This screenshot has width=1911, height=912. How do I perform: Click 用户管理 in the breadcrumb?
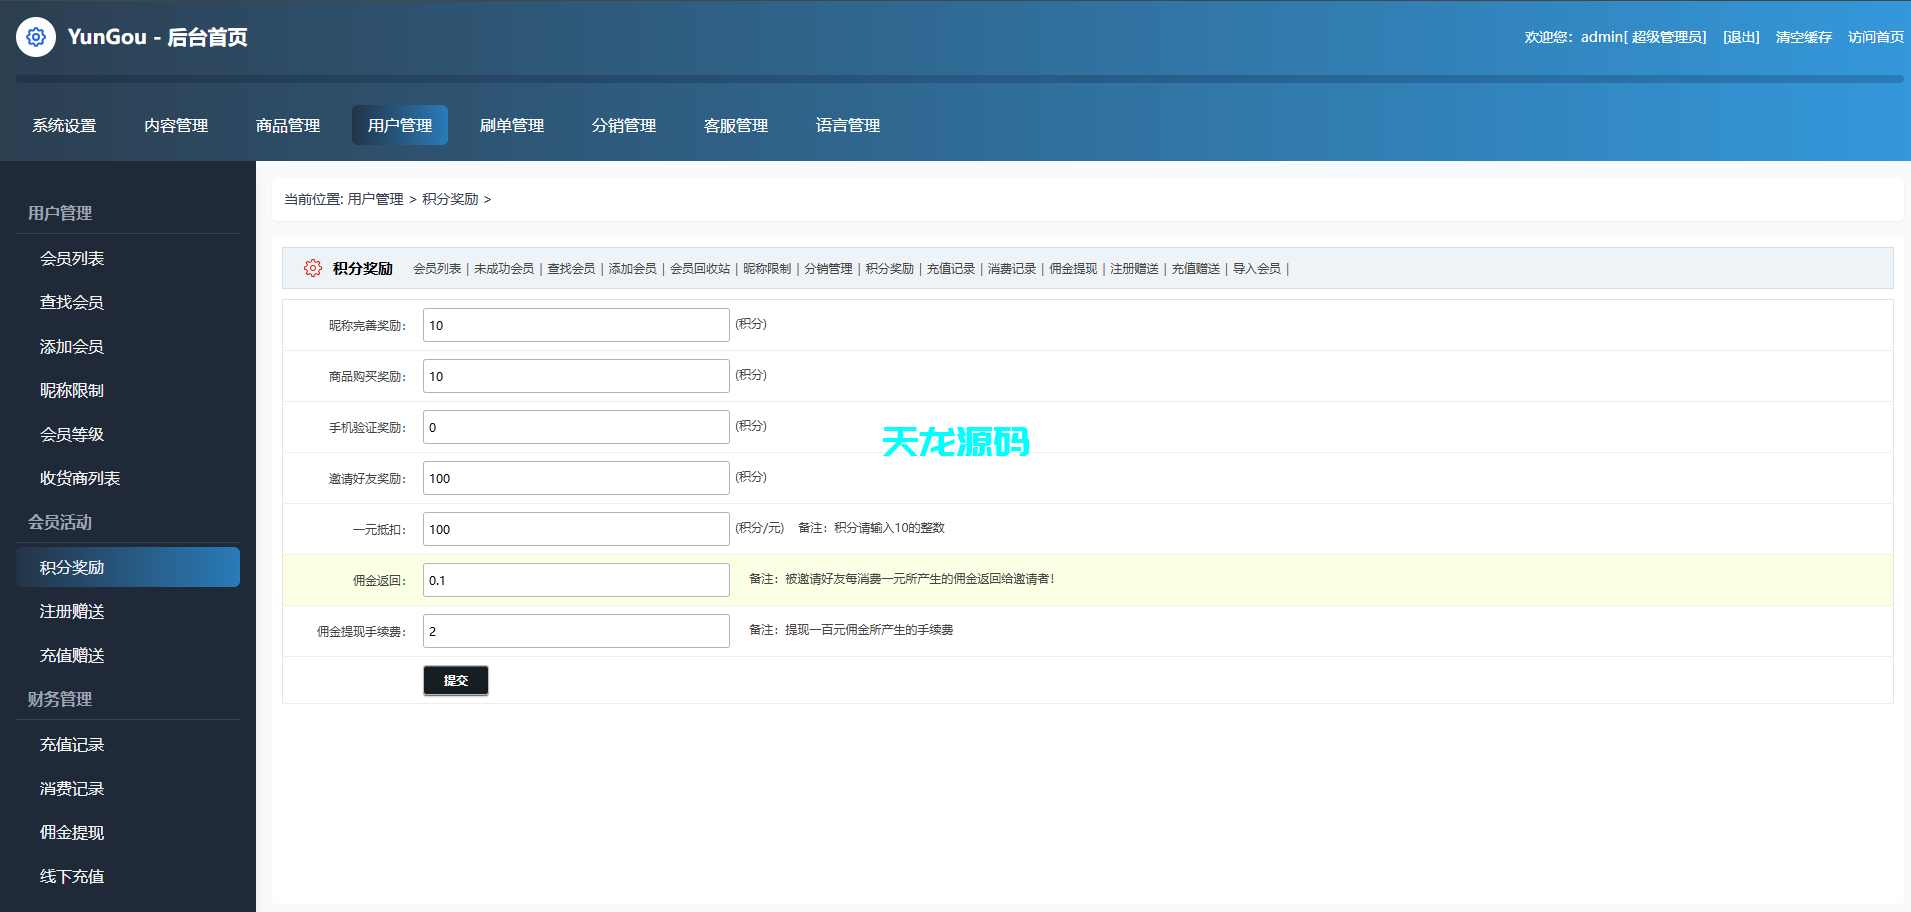tap(374, 199)
